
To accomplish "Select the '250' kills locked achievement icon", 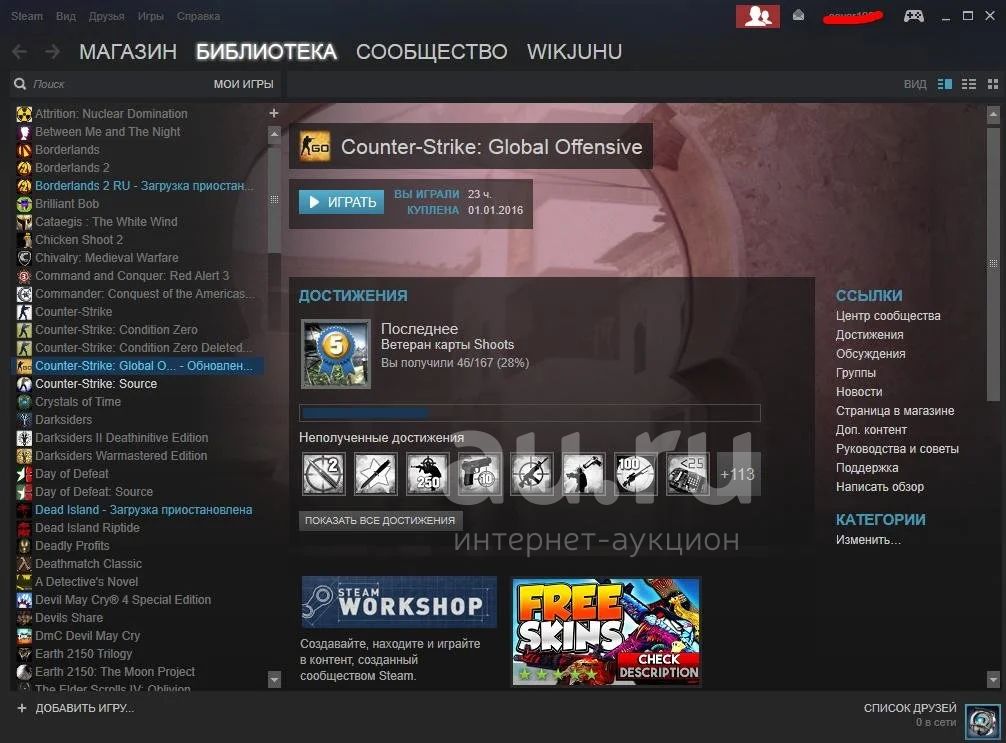I will point(427,474).
